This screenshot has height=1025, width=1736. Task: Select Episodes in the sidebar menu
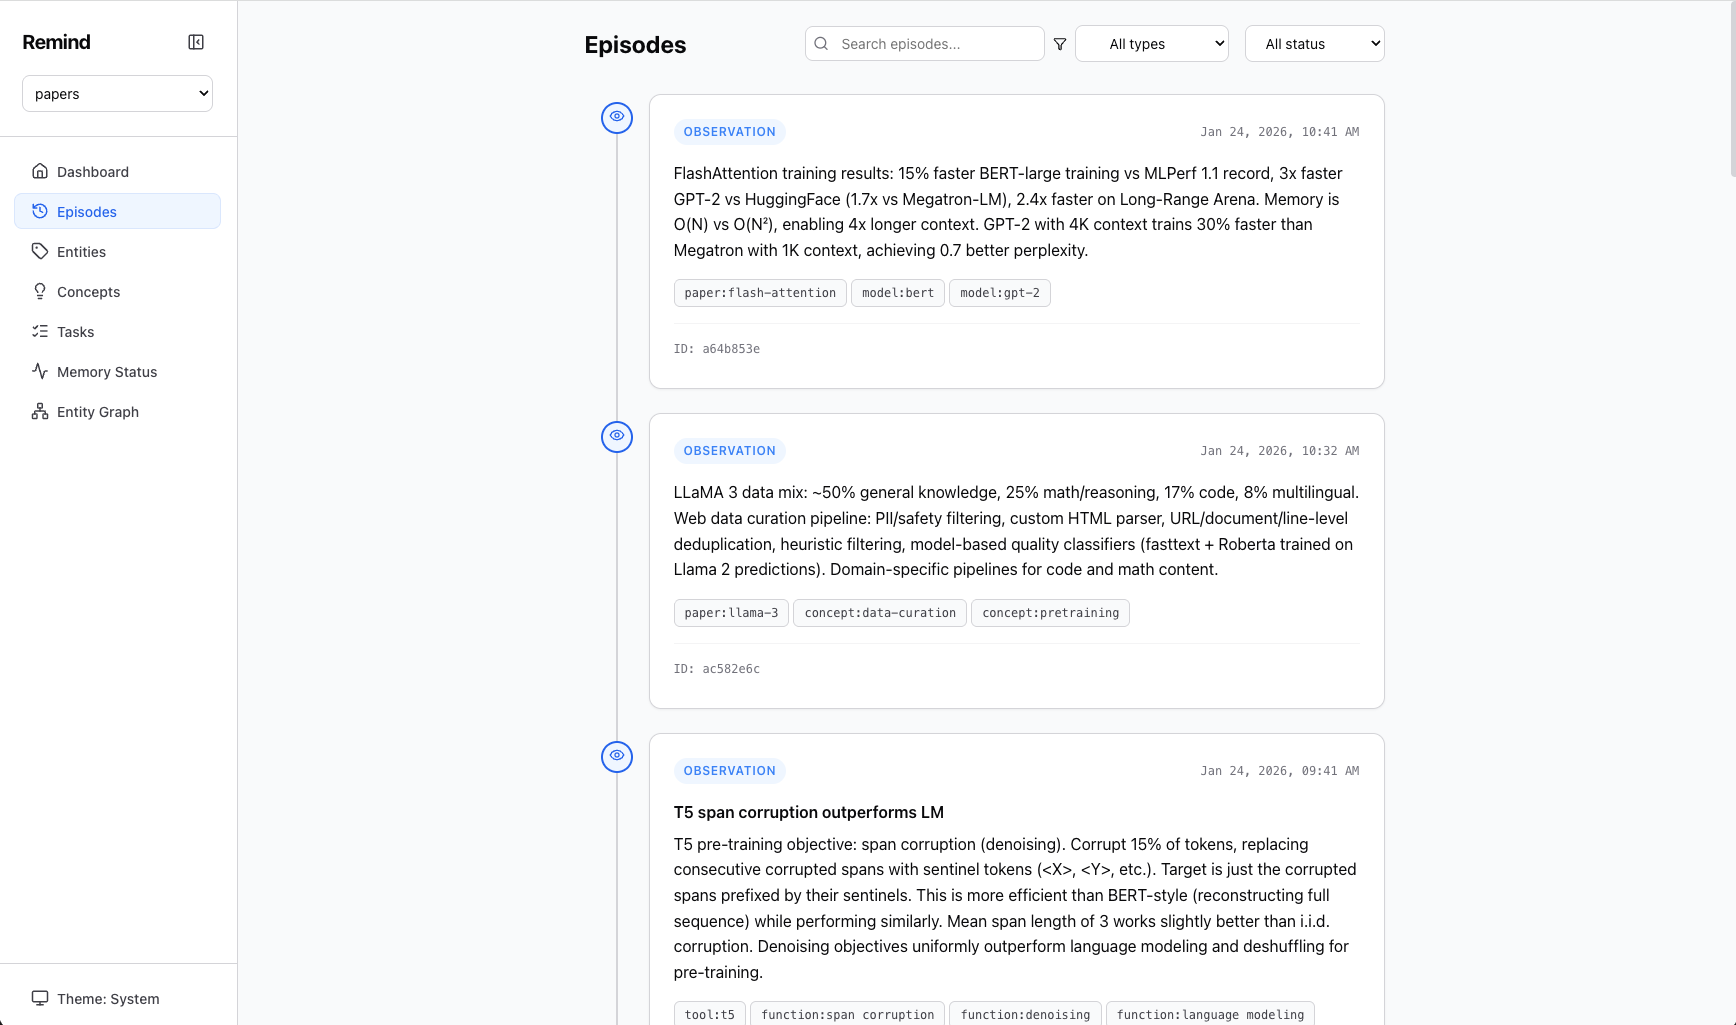87,212
